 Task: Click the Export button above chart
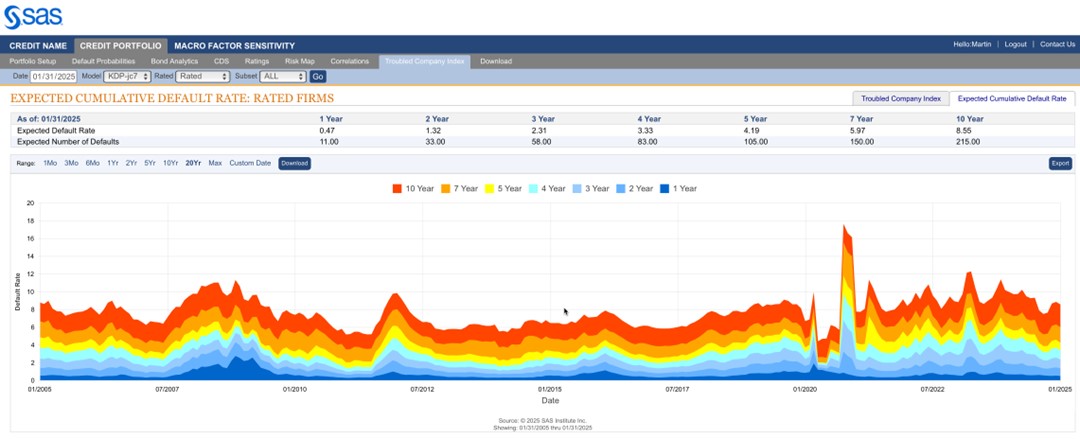(x=1060, y=163)
